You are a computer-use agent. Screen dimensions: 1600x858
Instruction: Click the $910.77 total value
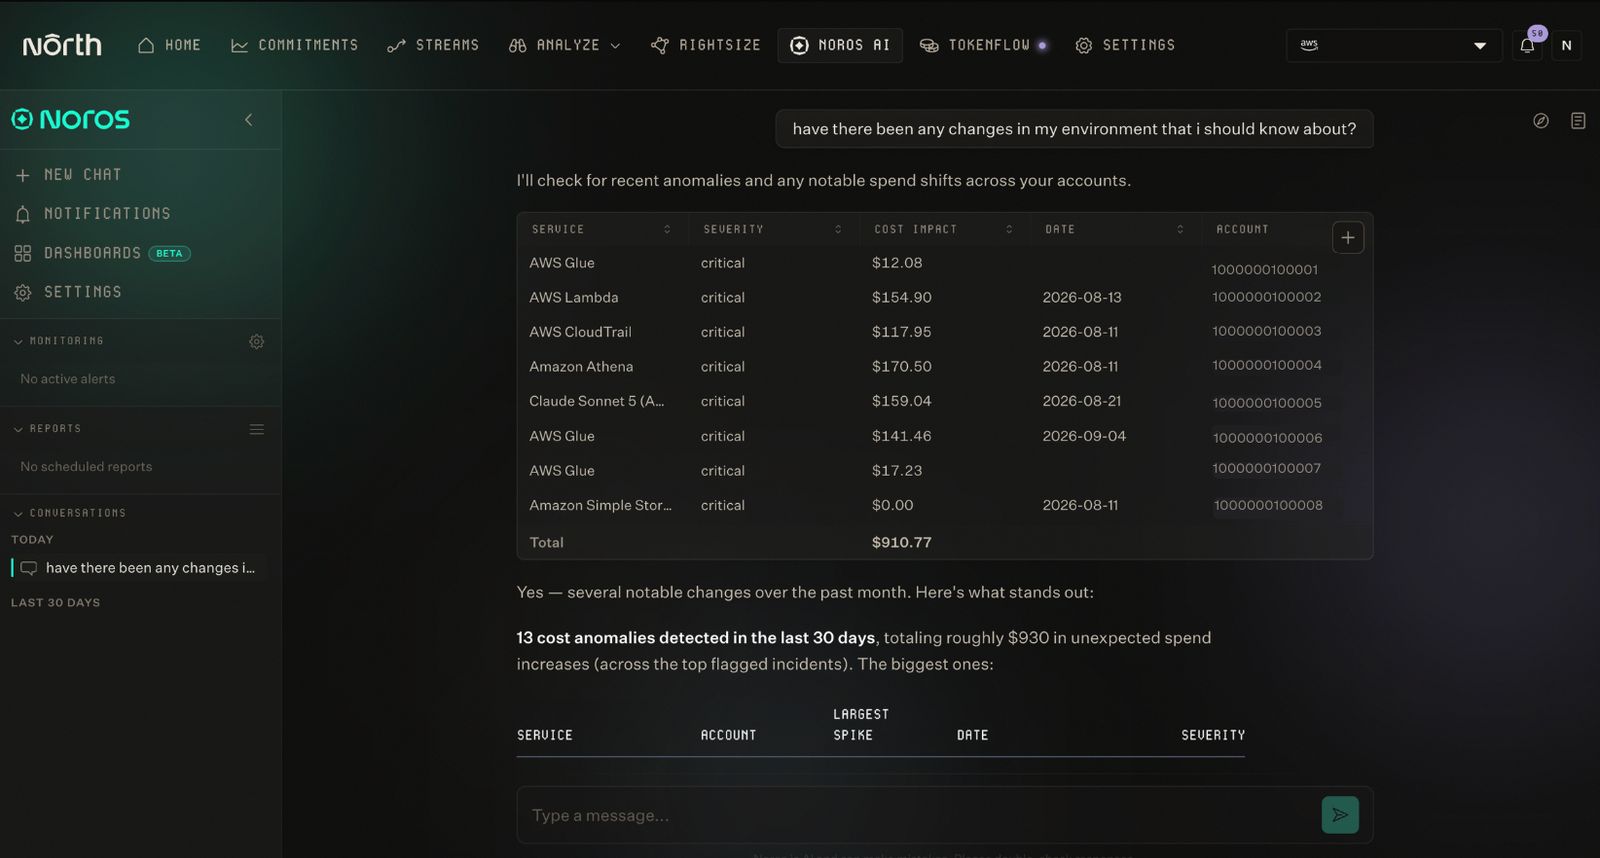[901, 542]
